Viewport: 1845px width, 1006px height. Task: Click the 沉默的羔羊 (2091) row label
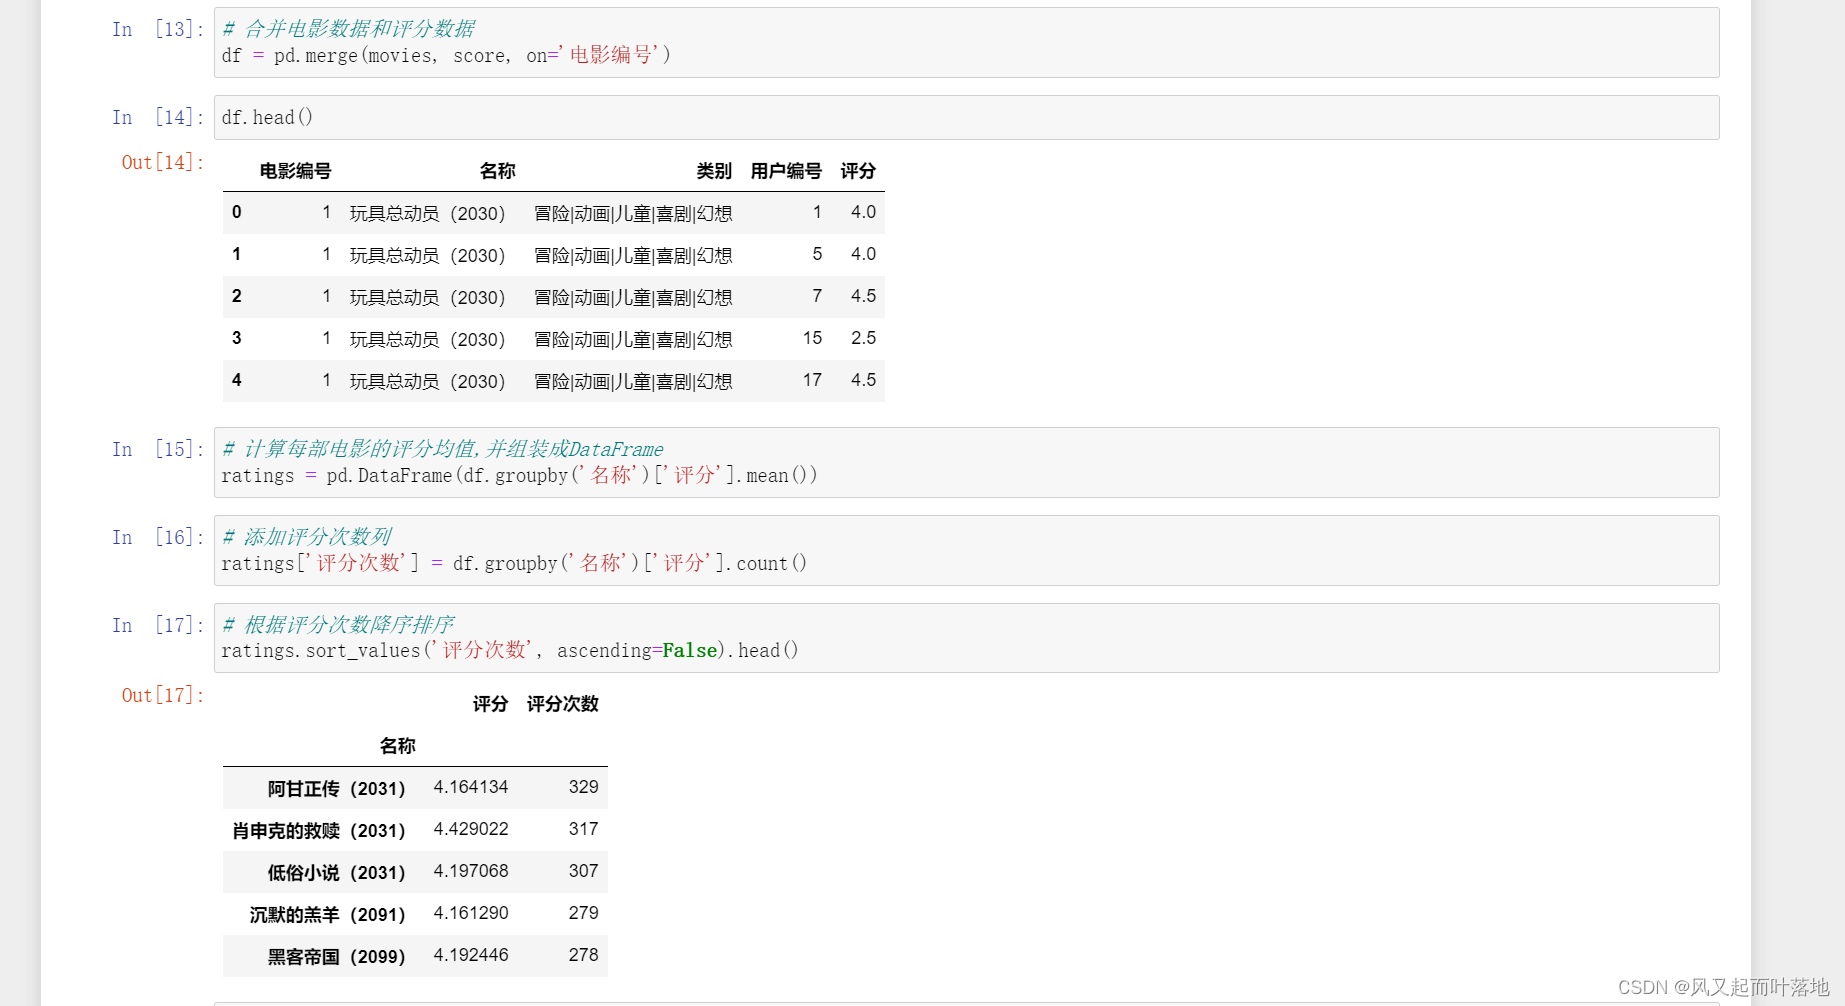point(327,915)
